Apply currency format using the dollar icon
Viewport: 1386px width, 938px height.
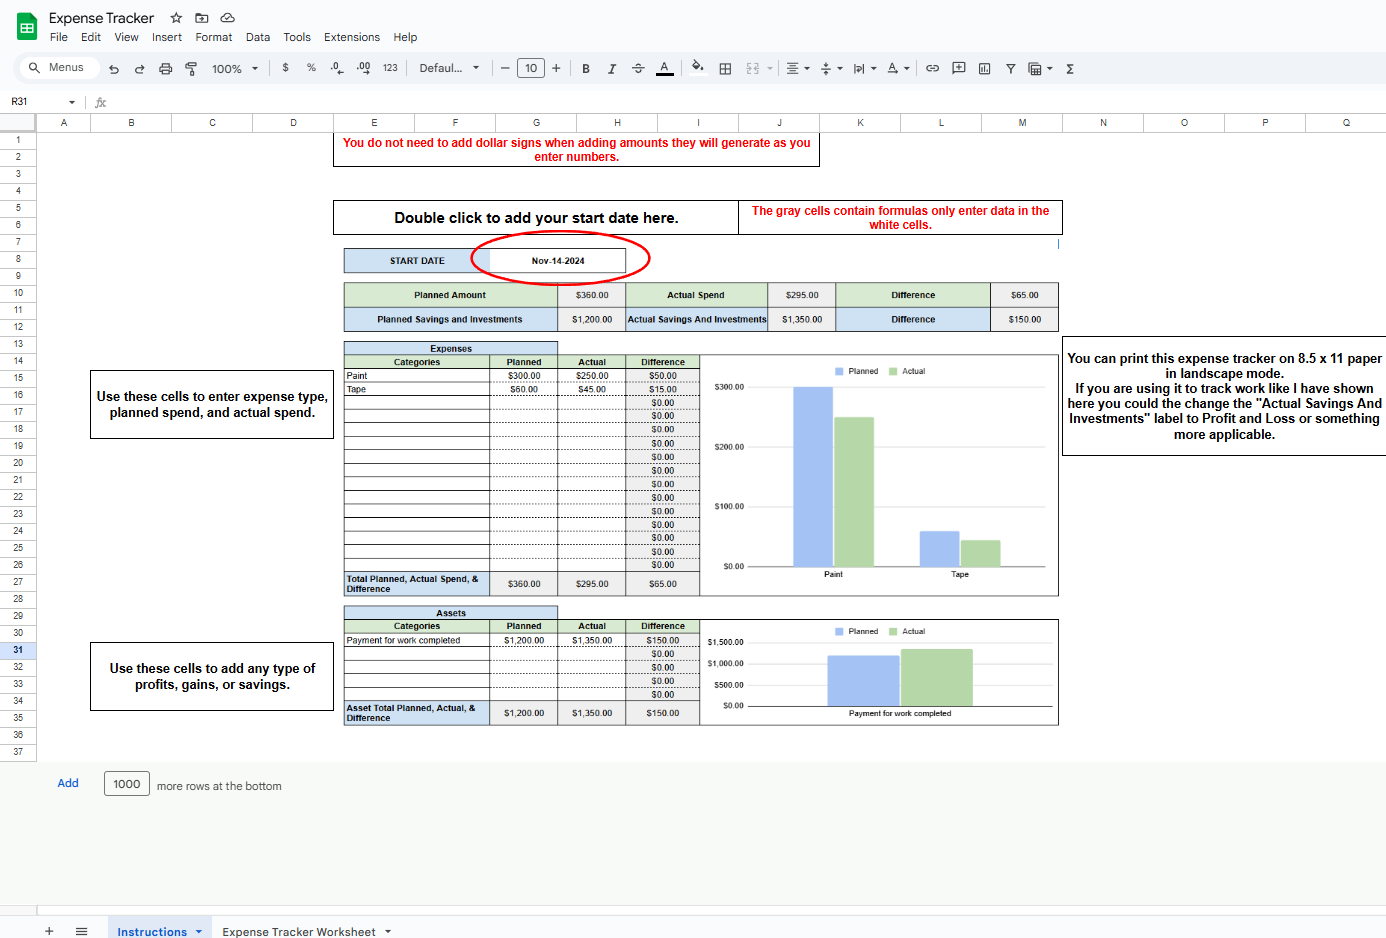[x=285, y=68]
